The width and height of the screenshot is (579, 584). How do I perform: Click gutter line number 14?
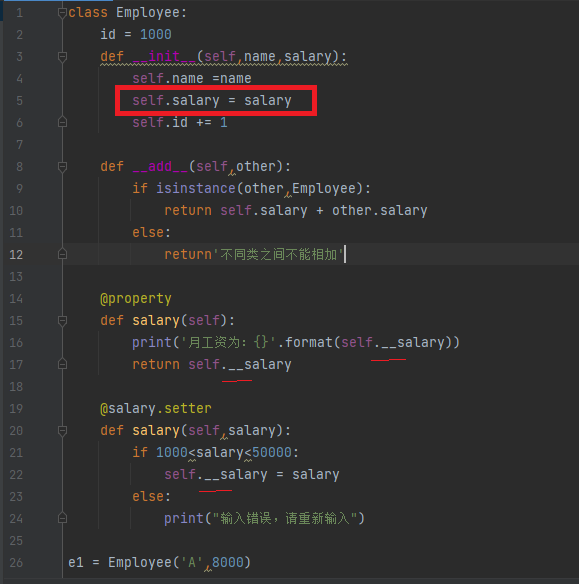16,299
